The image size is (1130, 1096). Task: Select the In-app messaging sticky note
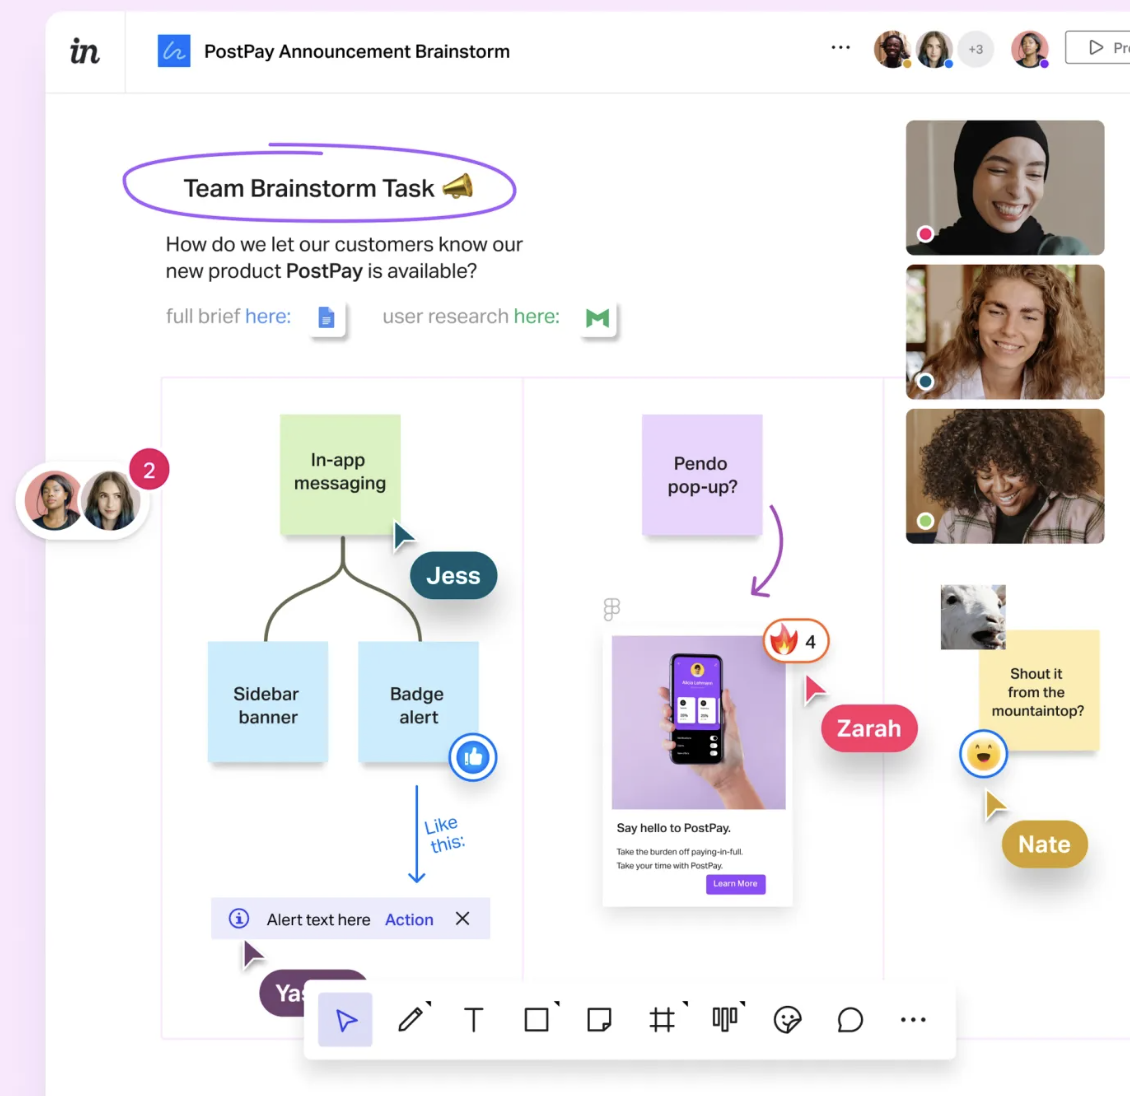pyautogui.click(x=340, y=474)
